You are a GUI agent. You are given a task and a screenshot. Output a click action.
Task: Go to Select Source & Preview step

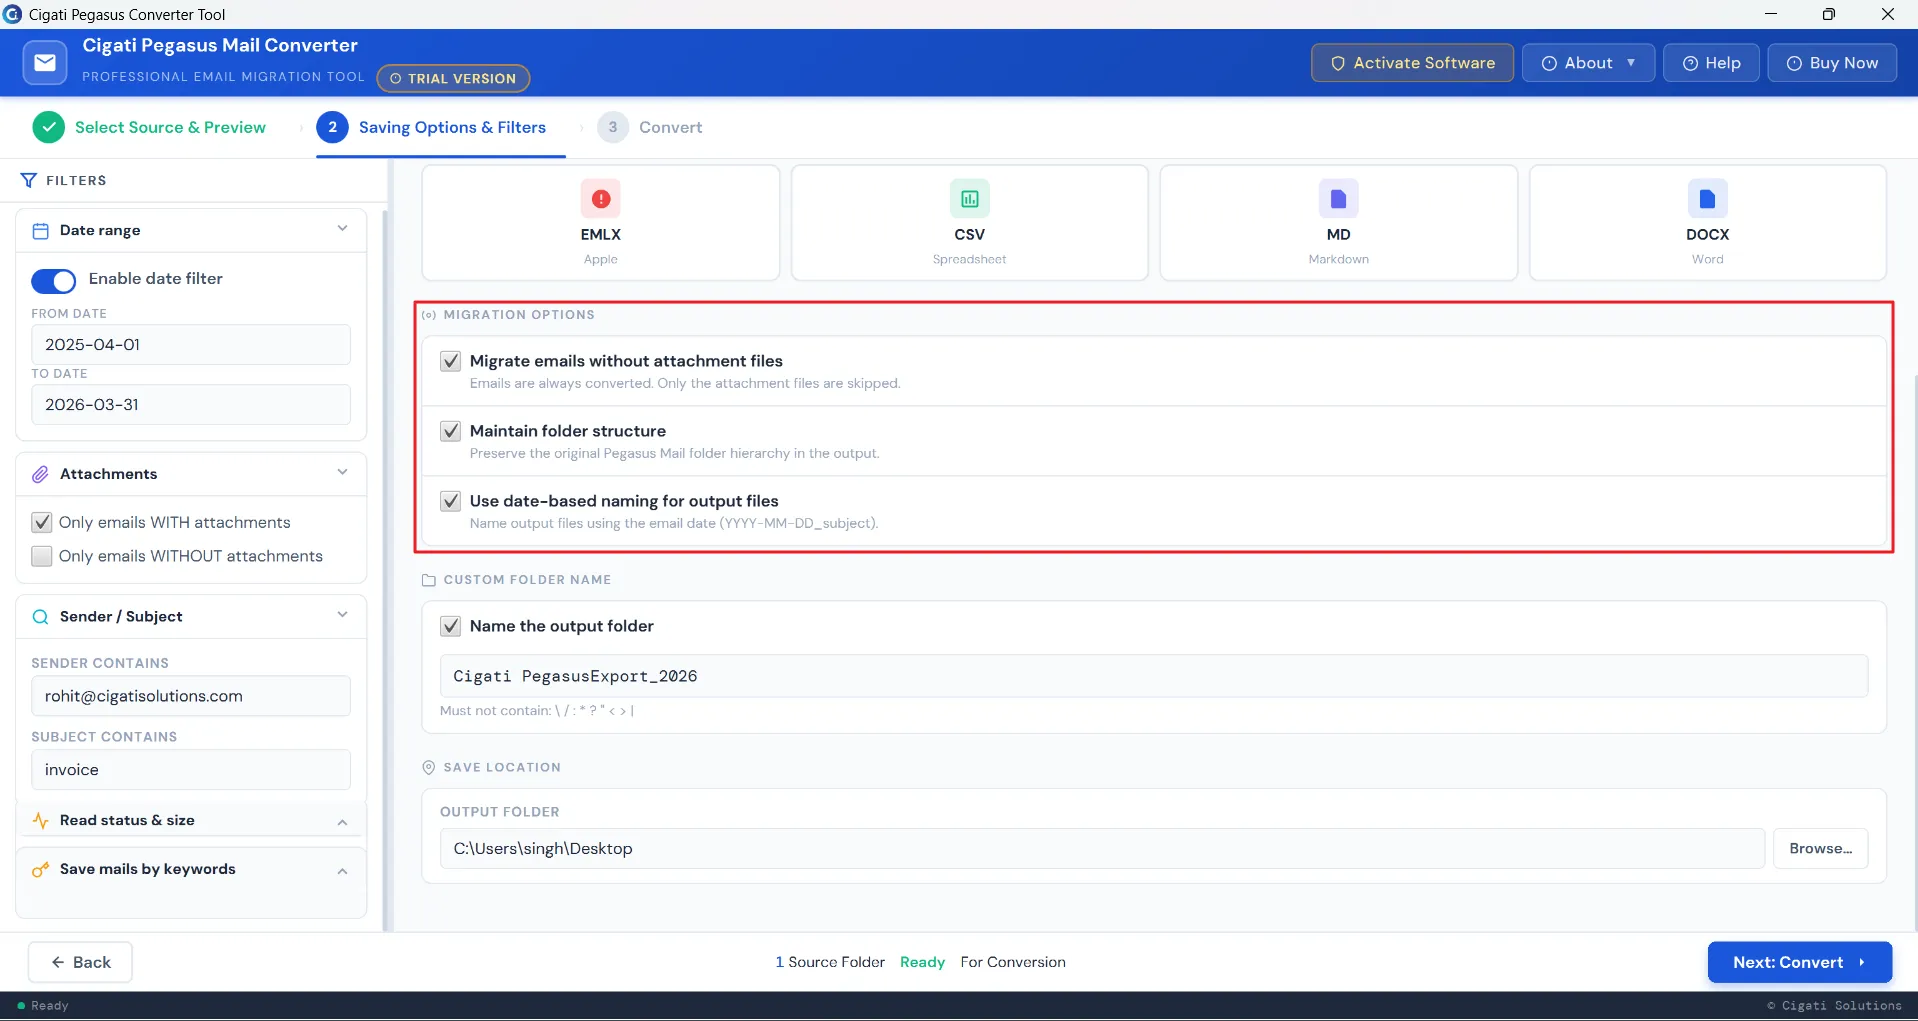150,127
